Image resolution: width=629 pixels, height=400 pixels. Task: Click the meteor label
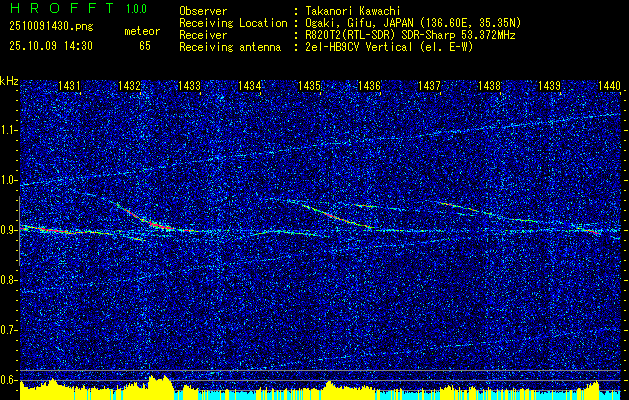(x=142, y=31)
